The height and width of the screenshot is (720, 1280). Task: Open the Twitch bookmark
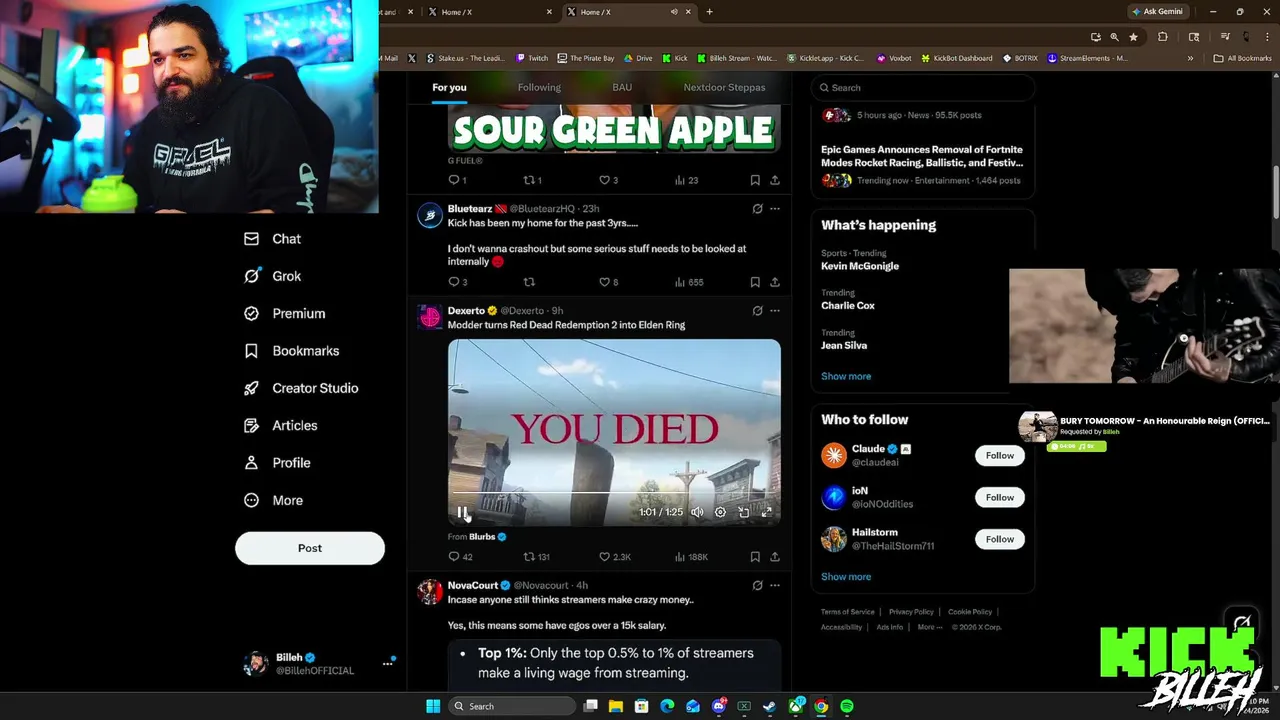532,58
